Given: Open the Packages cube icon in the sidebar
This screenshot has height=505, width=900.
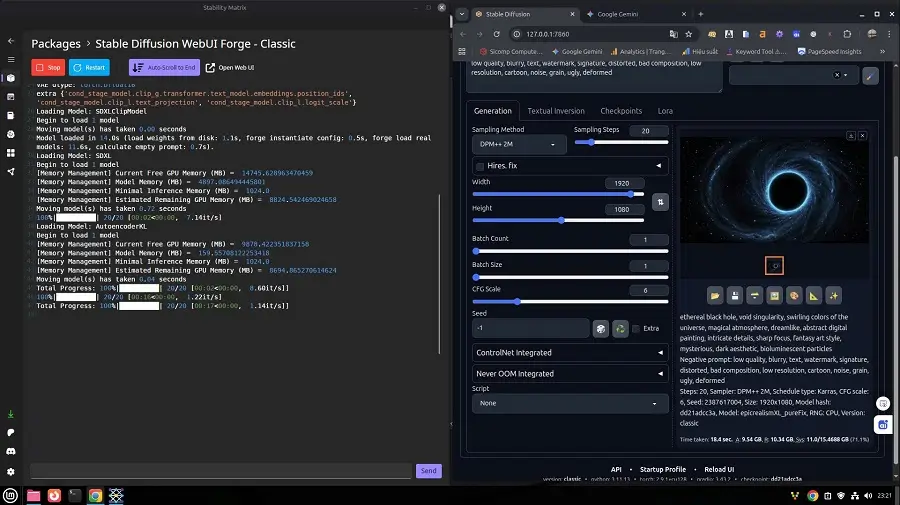Looking at the screenshot, I should coord(10,78).
